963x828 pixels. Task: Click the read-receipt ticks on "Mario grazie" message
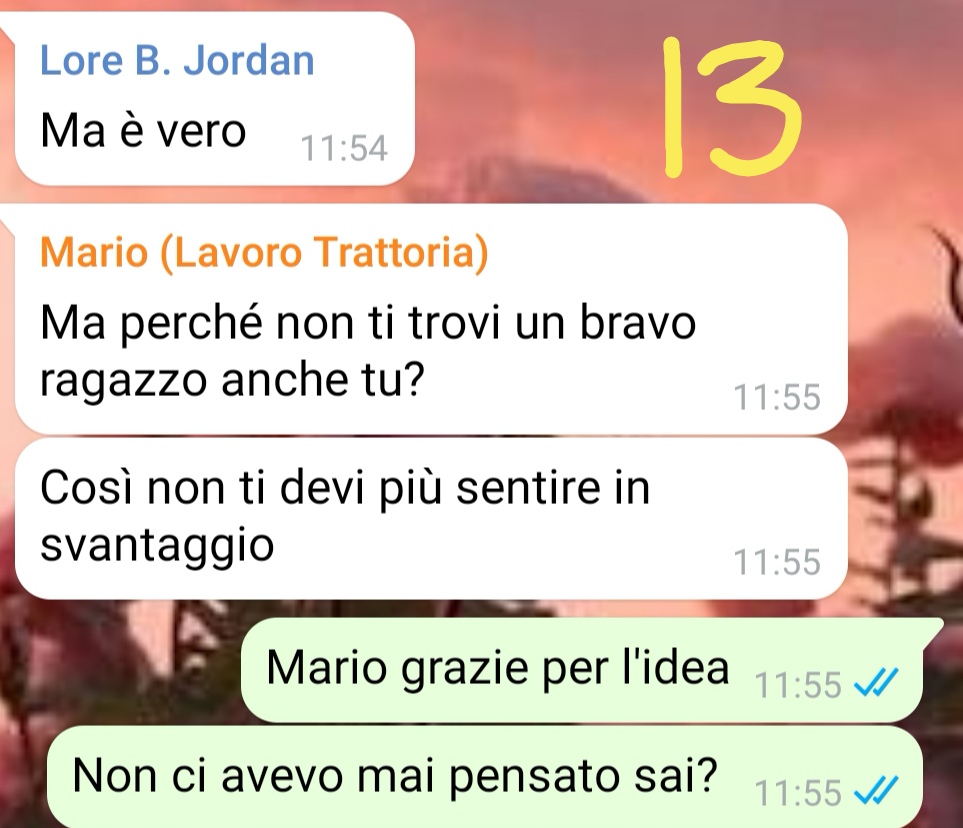coord(876,682)
